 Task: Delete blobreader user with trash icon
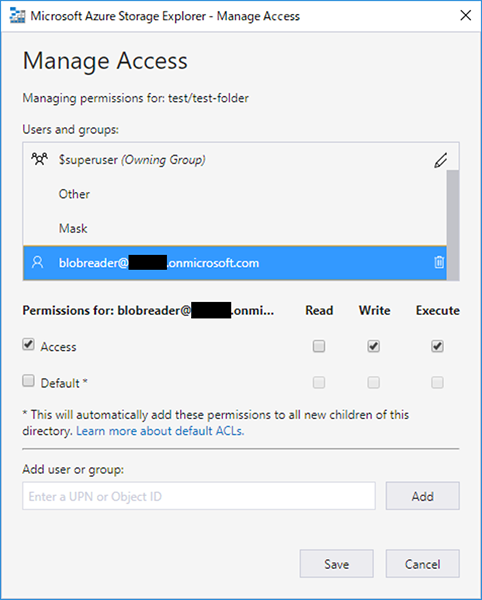[439, 262]
